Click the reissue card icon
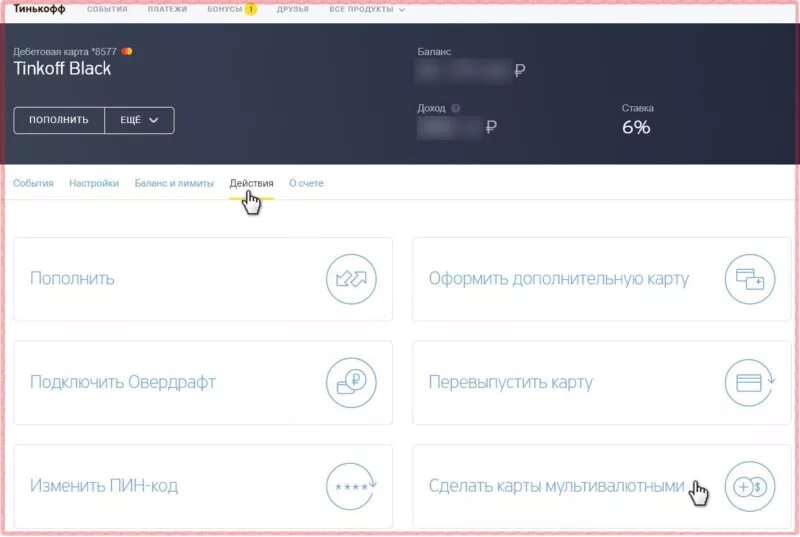 749,382
